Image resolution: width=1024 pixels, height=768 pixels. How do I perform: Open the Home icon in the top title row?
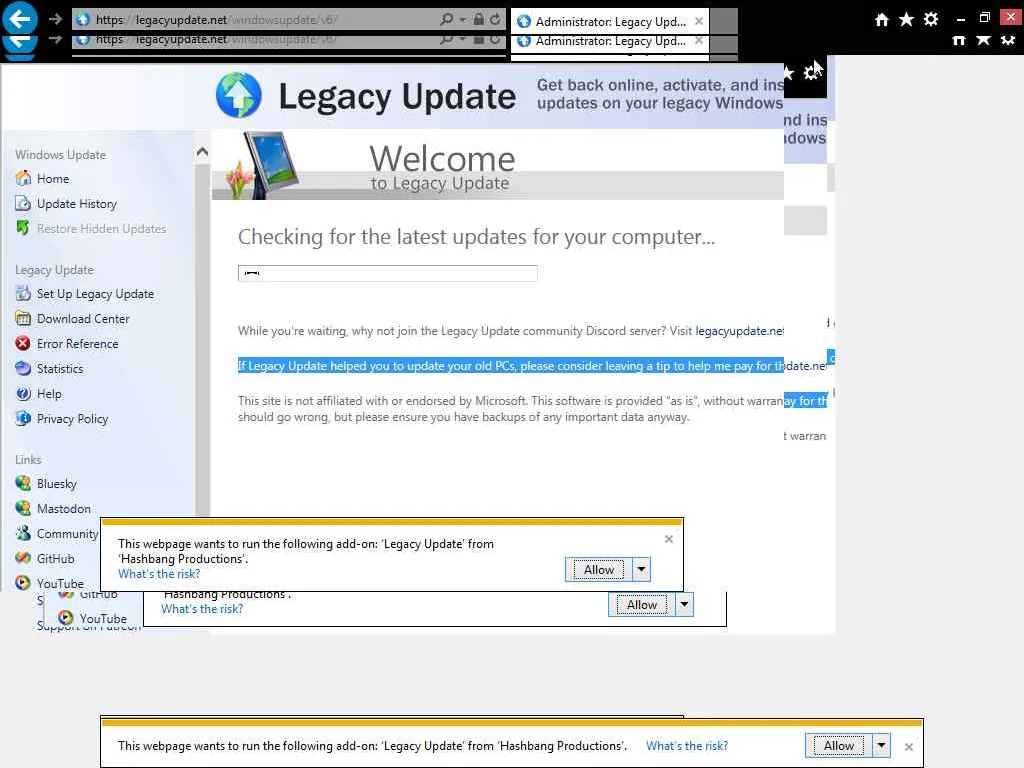pos(882,20)
